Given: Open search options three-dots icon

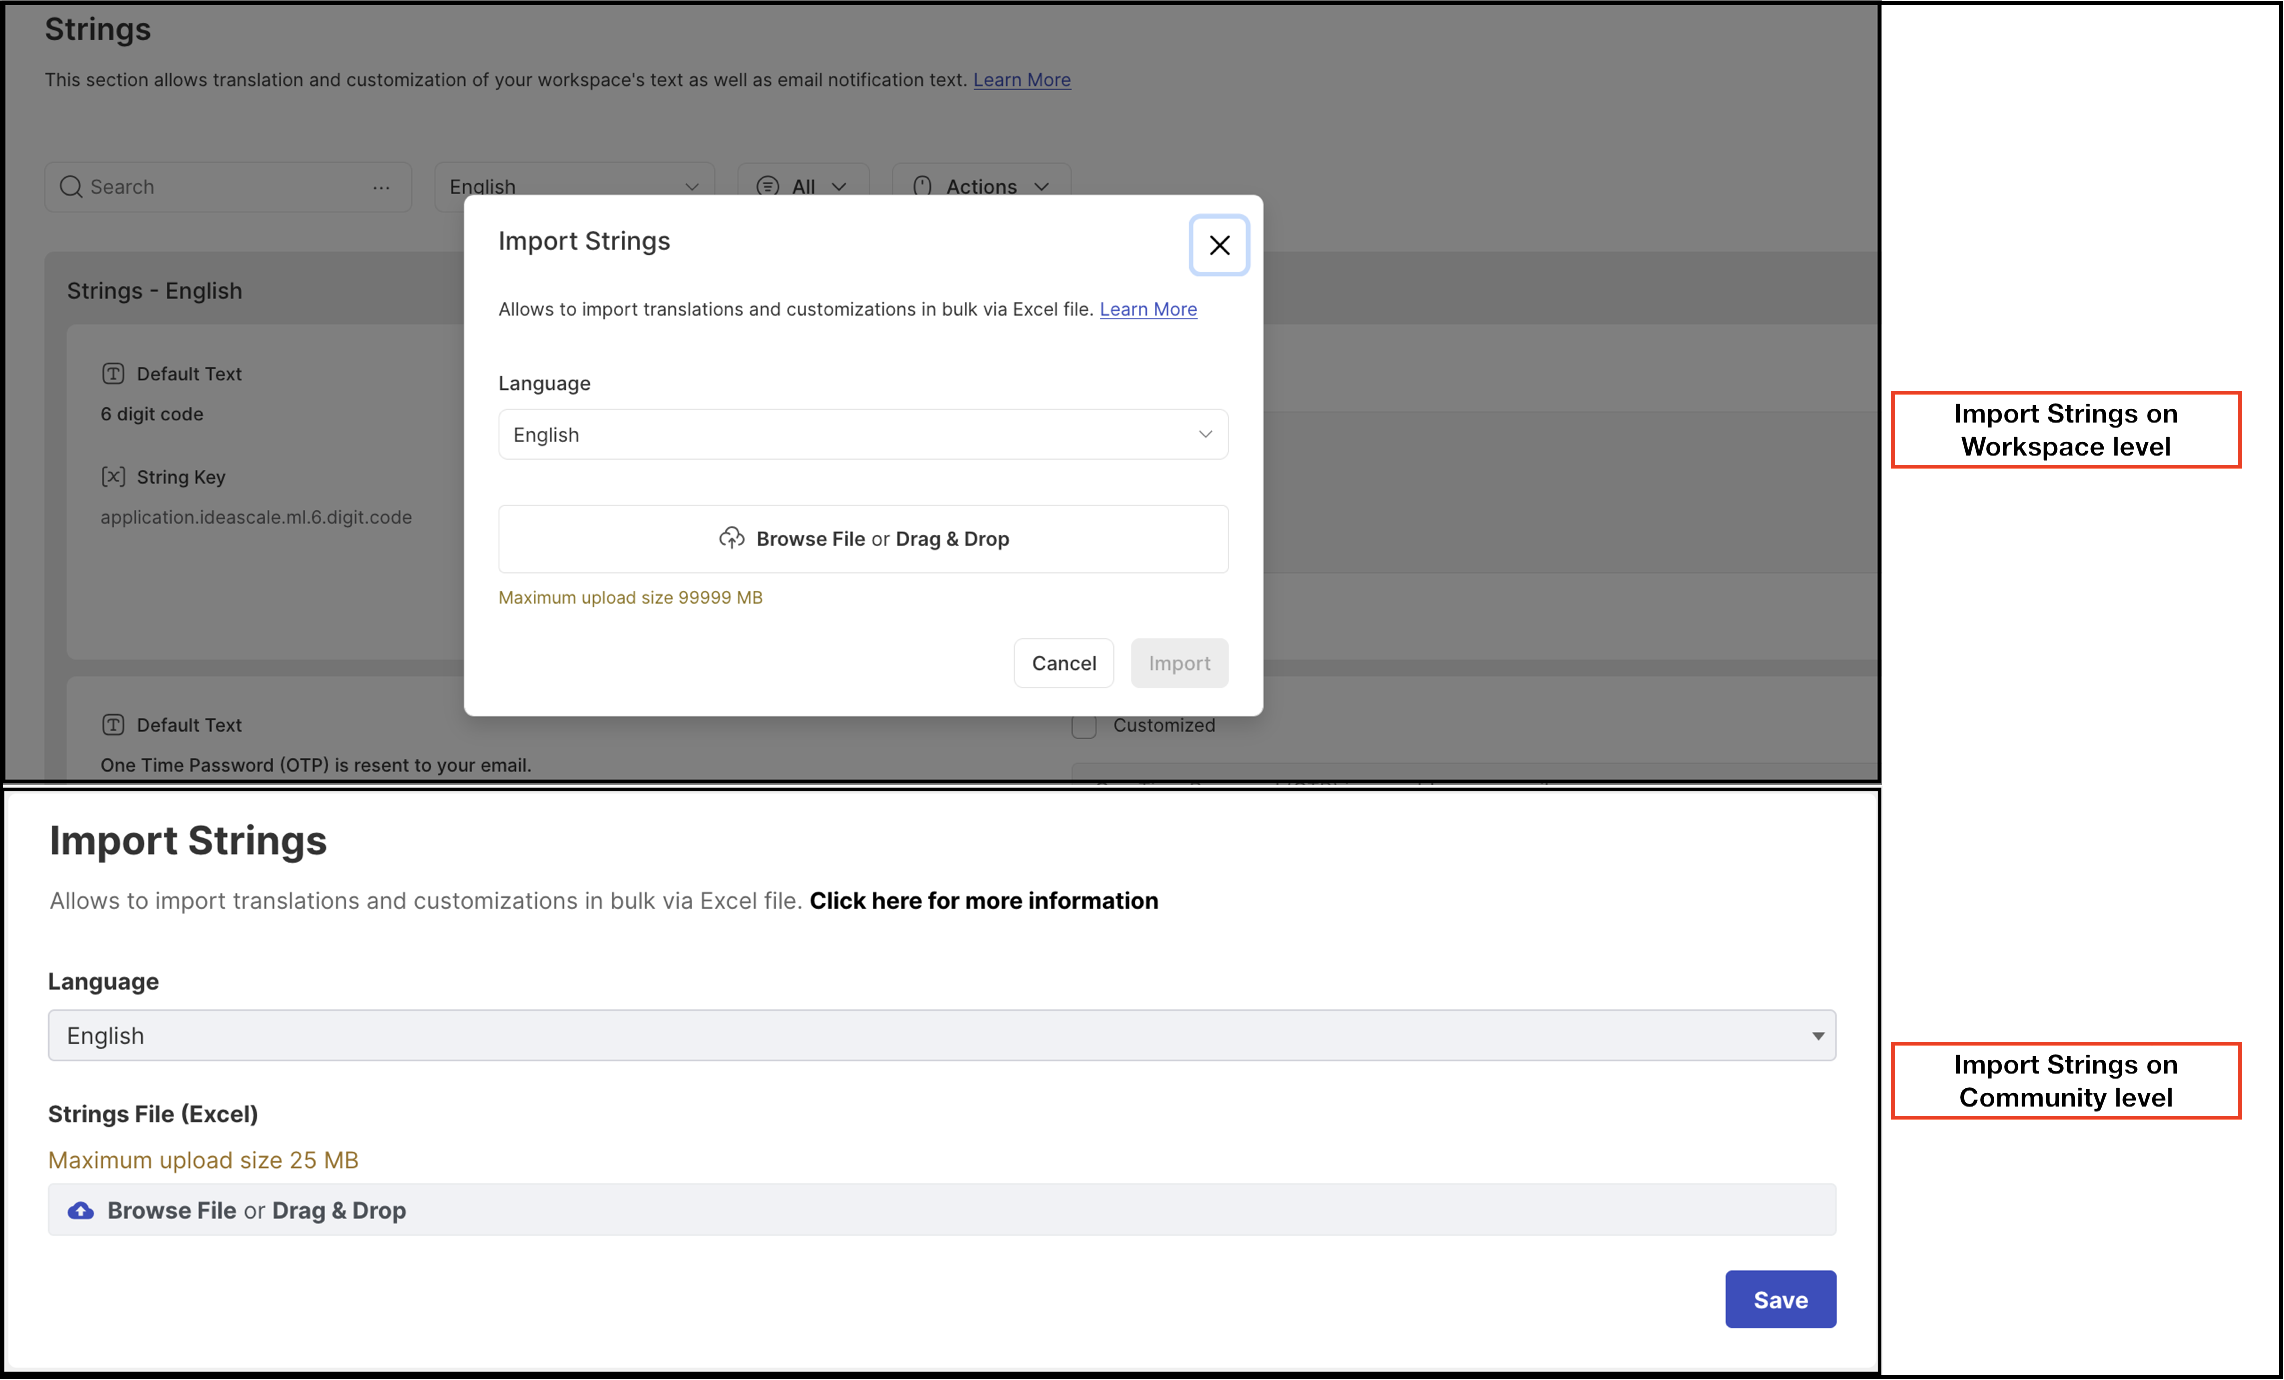Looking at the screenshot, I should [381, 187].
